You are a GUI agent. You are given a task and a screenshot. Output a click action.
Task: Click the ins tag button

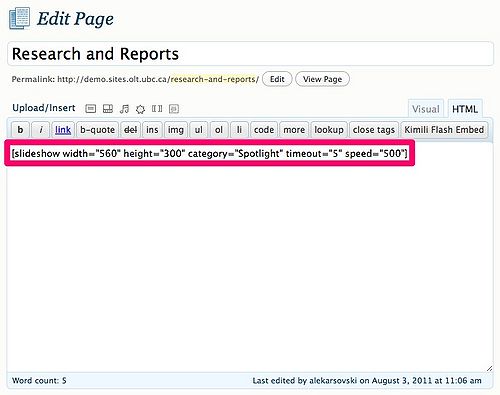pyautogui.click(x=152, y=129)
